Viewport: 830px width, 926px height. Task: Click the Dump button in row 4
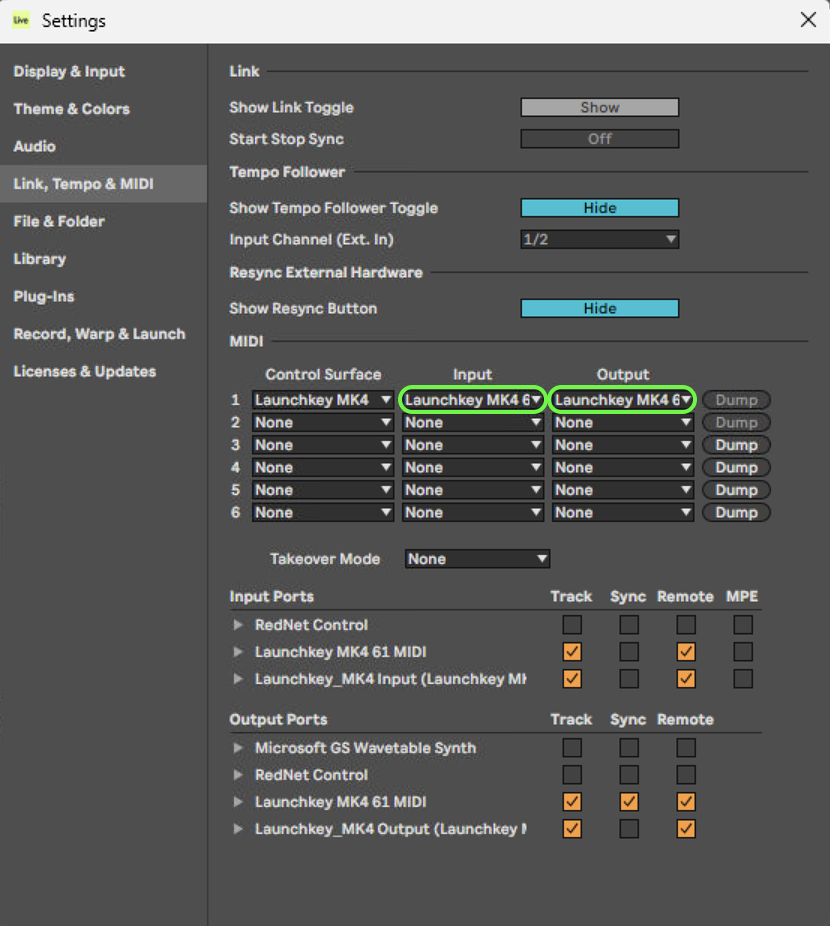(736, 467)
